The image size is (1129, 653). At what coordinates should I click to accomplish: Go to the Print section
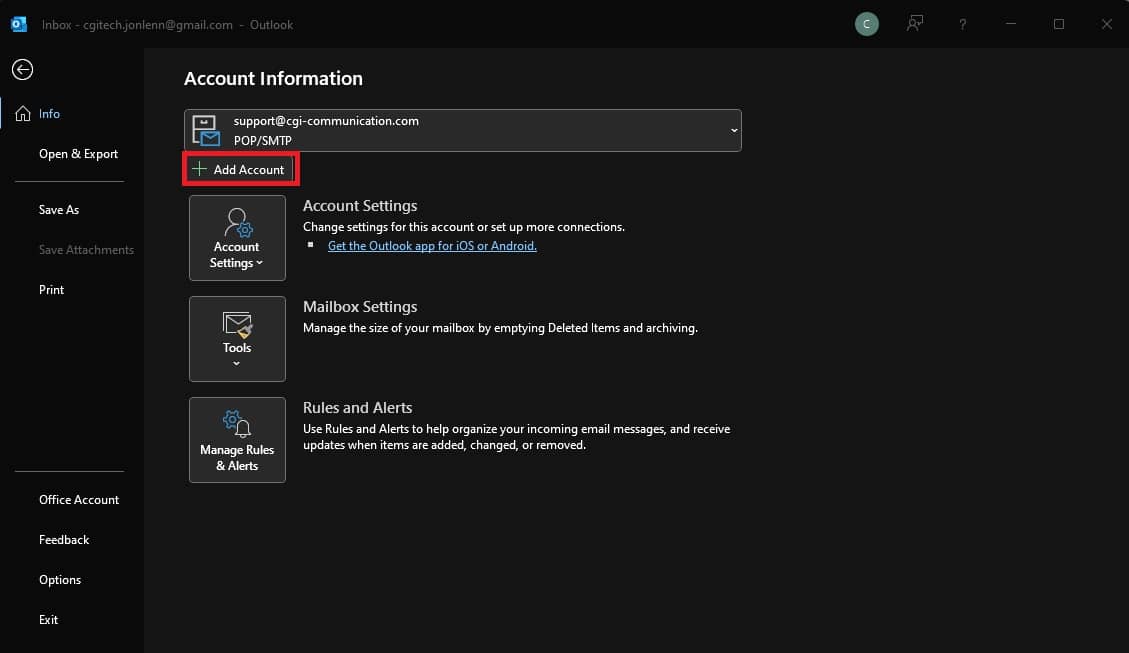(51, 289)
